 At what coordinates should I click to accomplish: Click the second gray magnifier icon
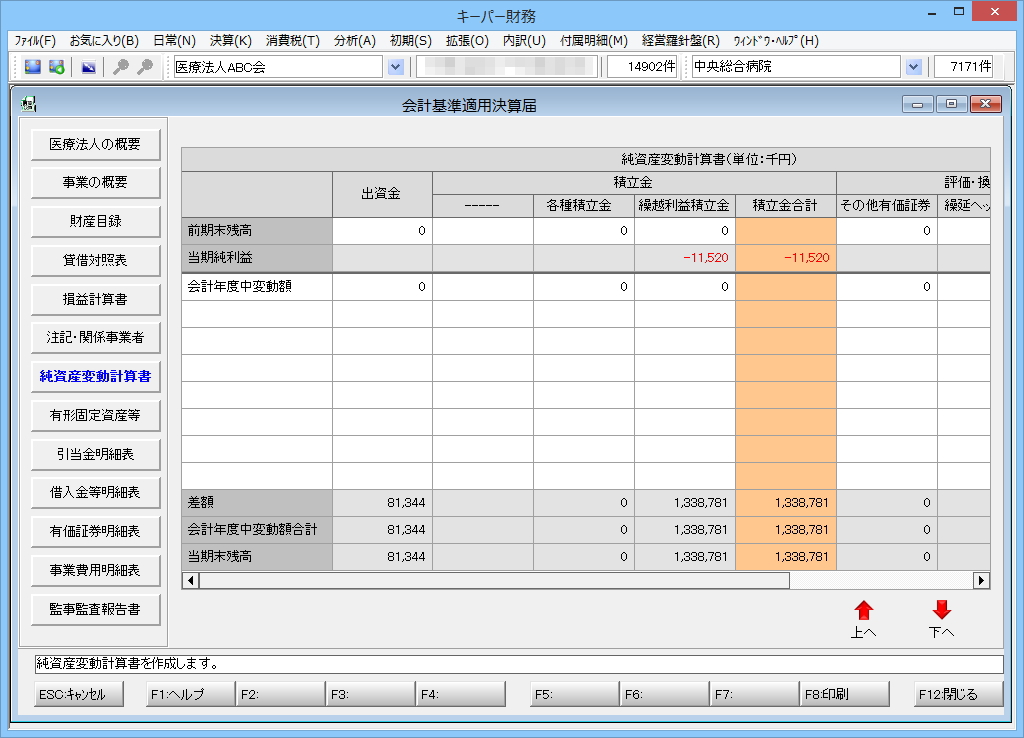pyautogui.click(x=145, y=67)
